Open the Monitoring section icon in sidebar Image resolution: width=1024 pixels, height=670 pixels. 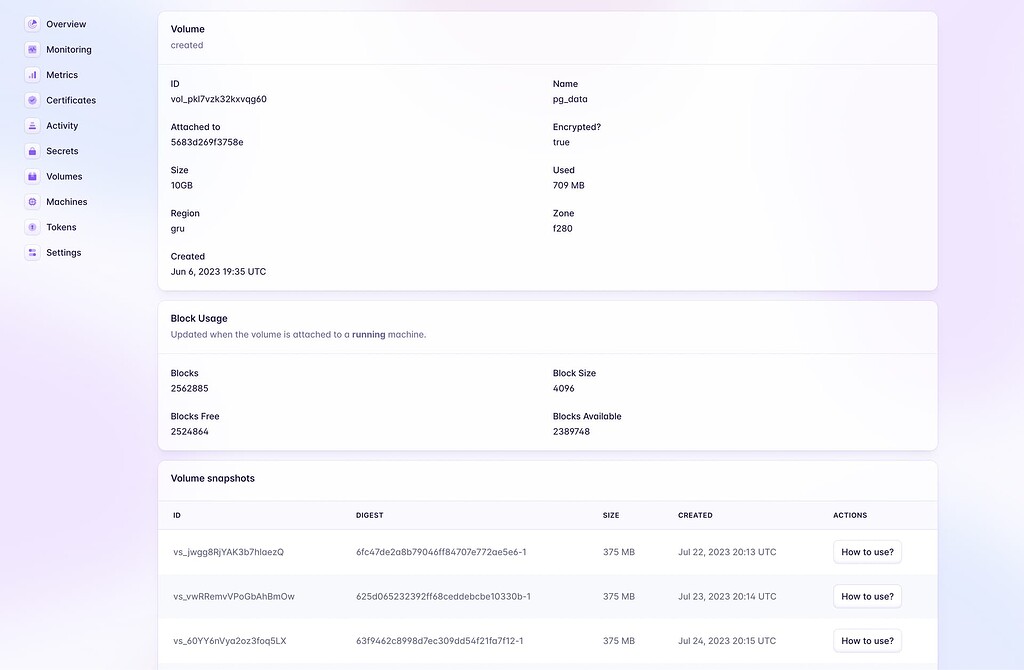(x=33, y=49)
